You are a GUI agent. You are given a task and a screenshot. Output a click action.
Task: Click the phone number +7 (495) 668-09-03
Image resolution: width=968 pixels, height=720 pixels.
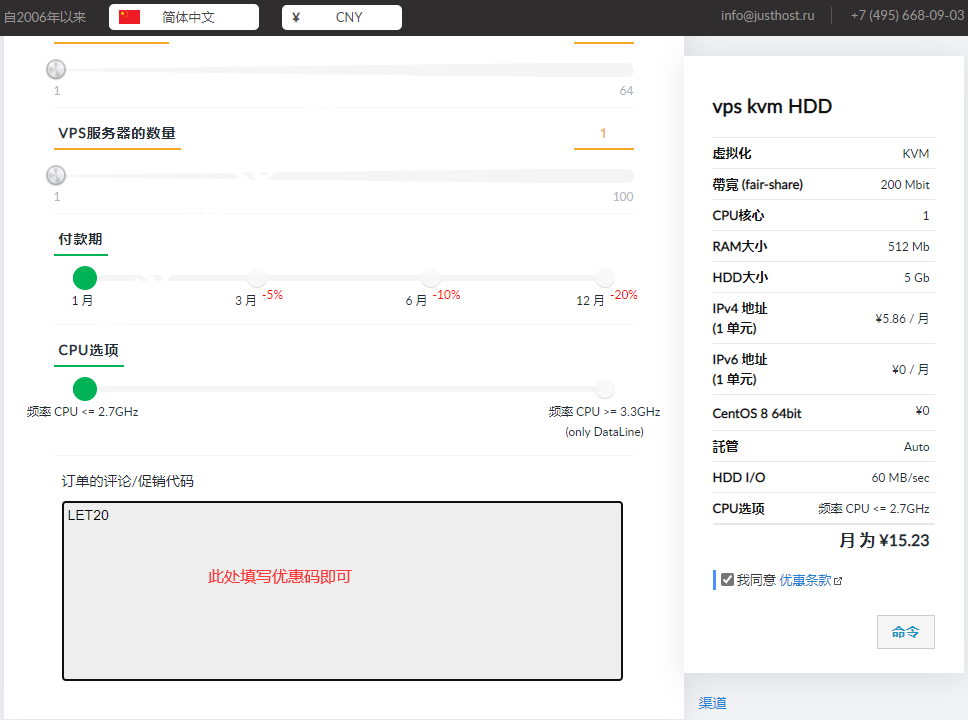[907, 16]
